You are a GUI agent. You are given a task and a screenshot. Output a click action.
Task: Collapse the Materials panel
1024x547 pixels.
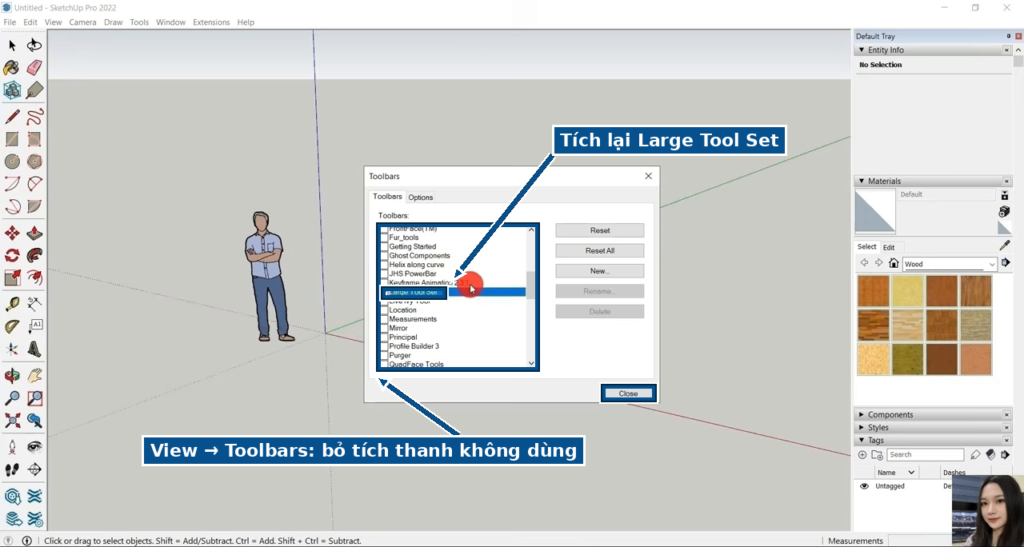pos(861,181)
